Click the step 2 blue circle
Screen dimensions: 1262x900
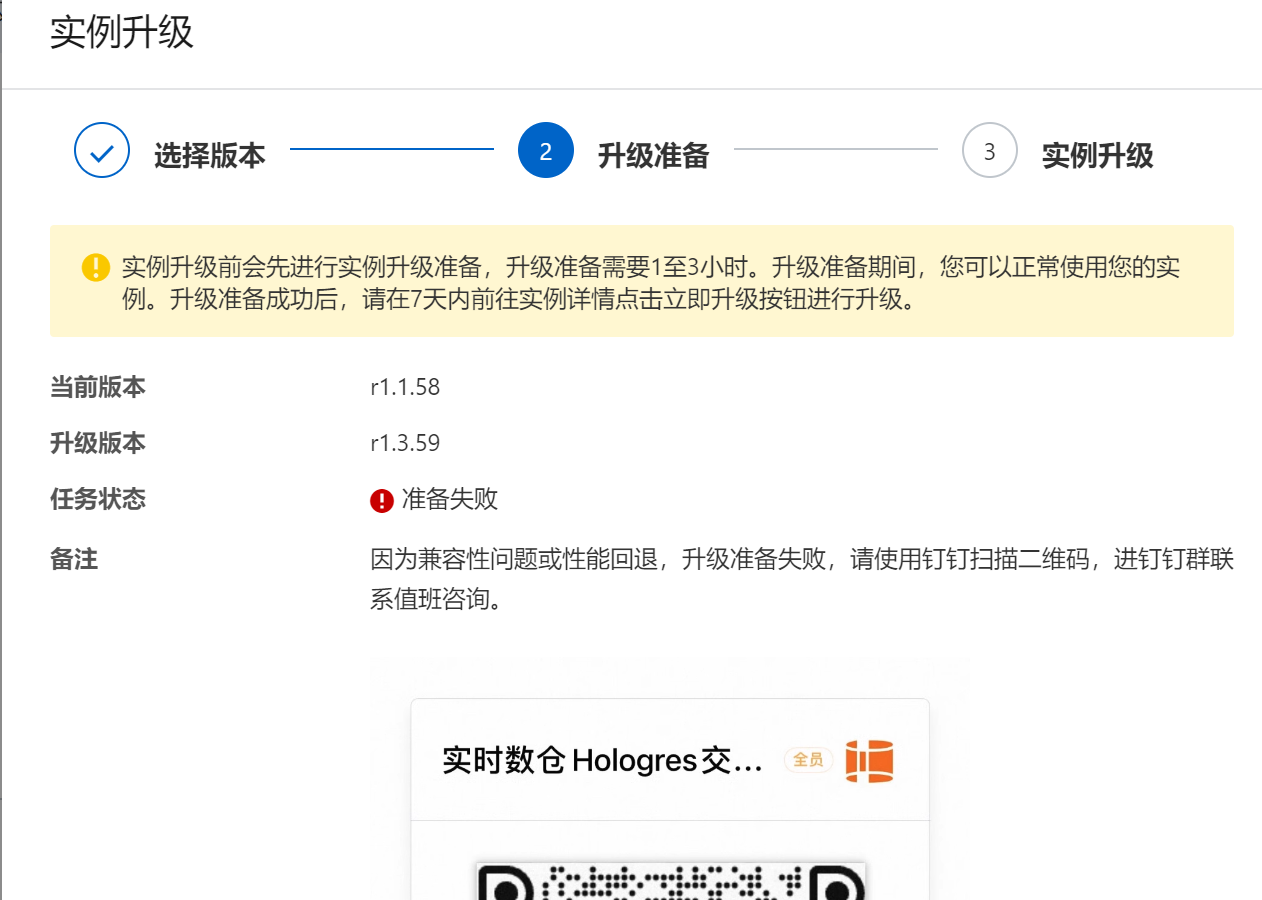click(546, 151)
